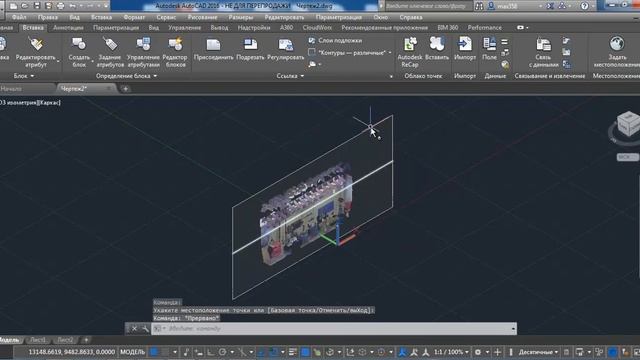Click the Каркас visual style label
Screen dimensions: 640x360
click(x=50, y=103)
